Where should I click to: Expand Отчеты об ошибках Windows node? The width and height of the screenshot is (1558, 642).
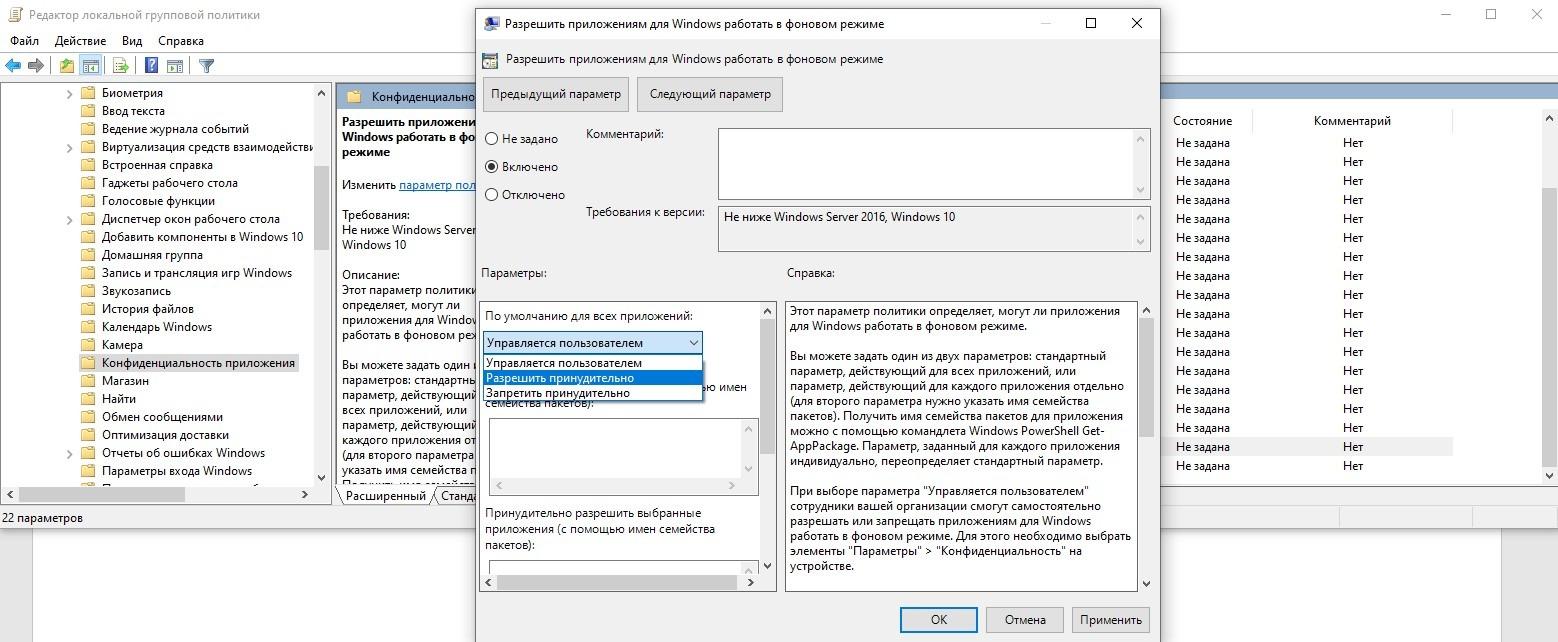(x=69, y=453)
